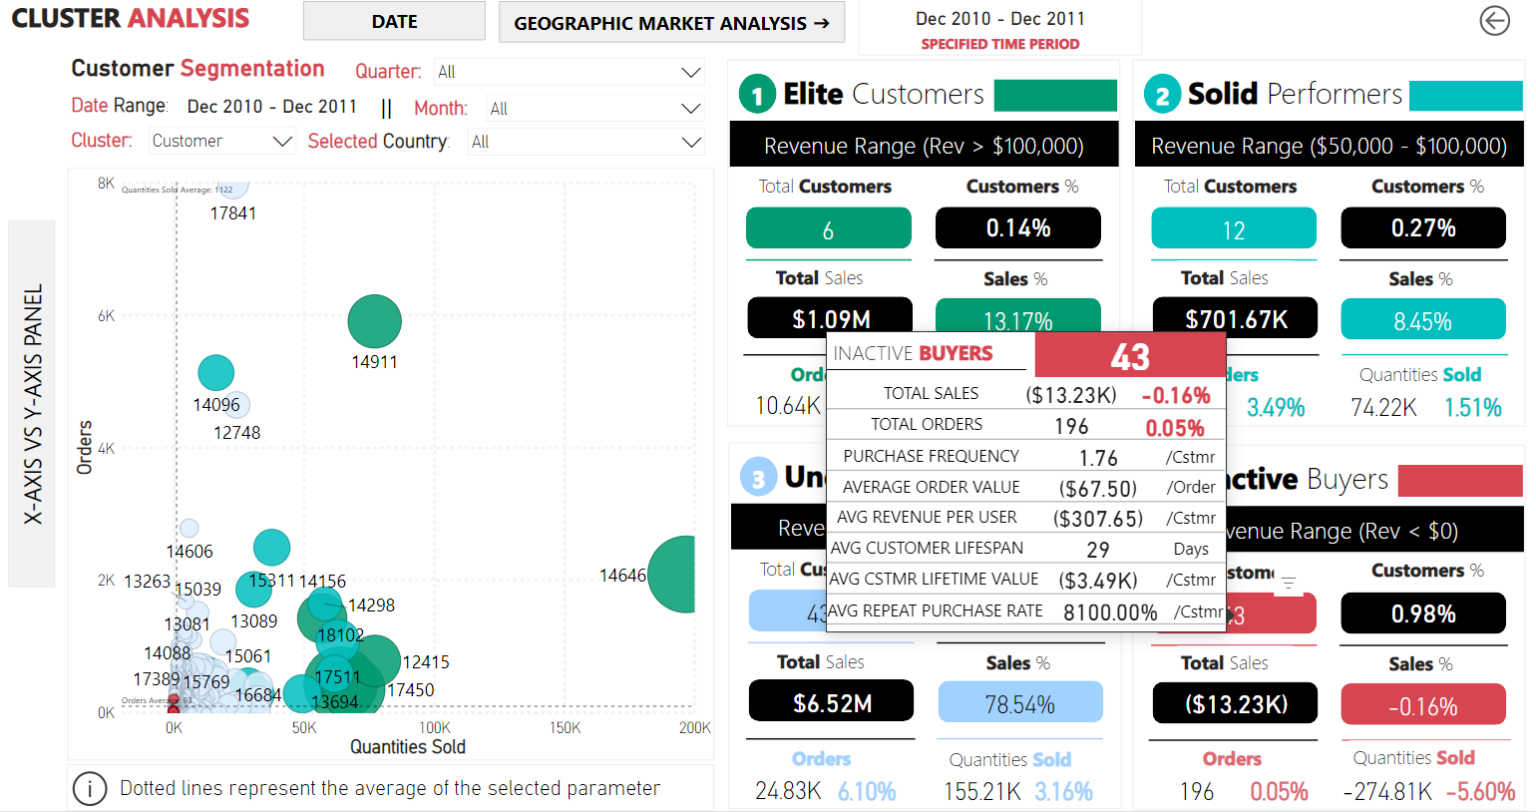Click the info icon beside the dotted lines note
Screen dimensions: 1536x812
(x=90, y=789)
